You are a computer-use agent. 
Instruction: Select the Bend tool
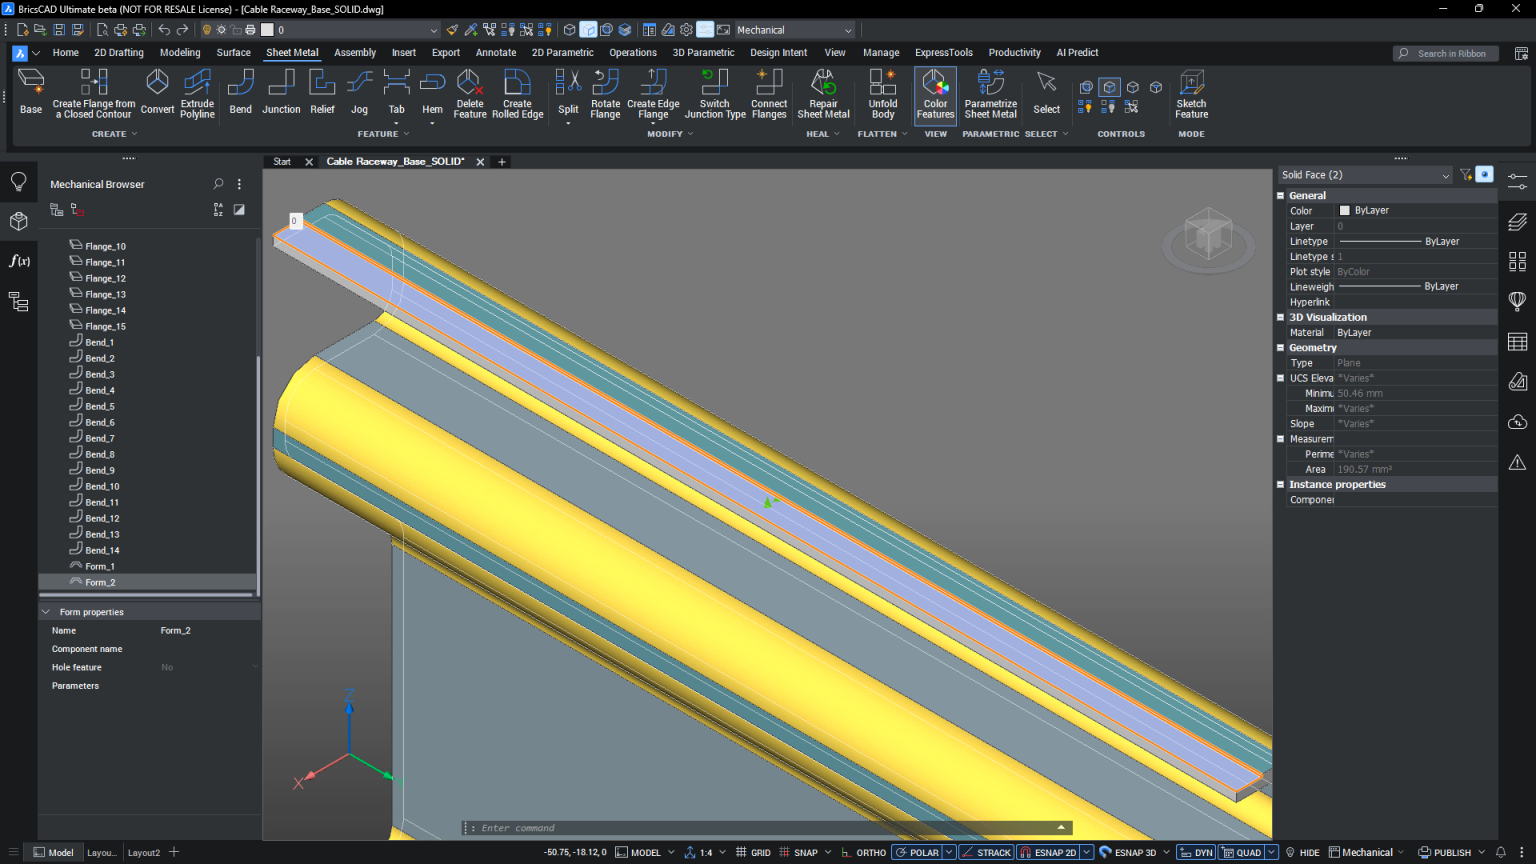click(240, 95)
